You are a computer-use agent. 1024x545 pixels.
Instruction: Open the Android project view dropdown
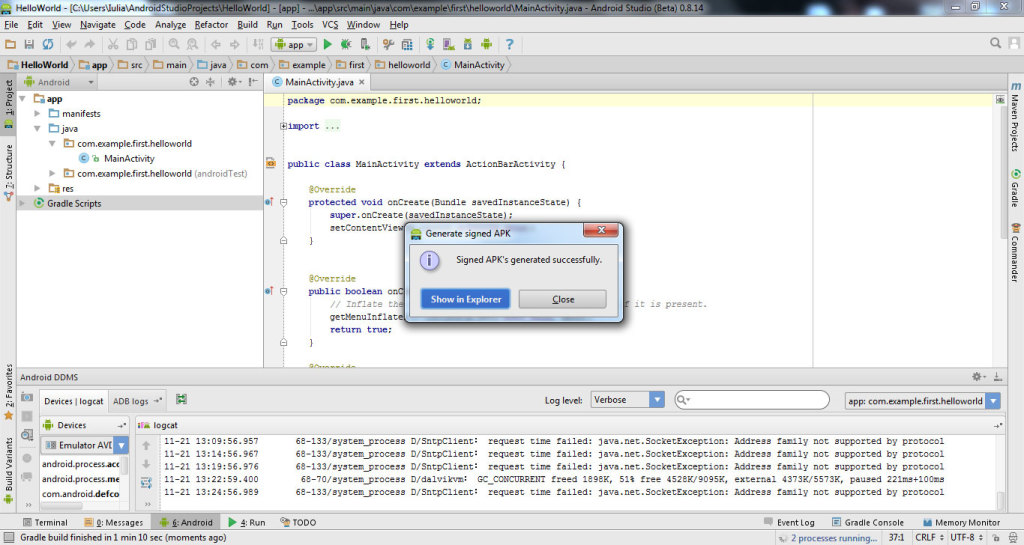[59, 82]
